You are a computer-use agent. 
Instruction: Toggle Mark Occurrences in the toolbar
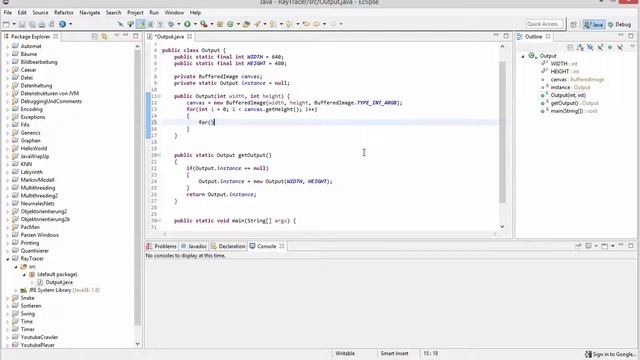coord(141,24)
